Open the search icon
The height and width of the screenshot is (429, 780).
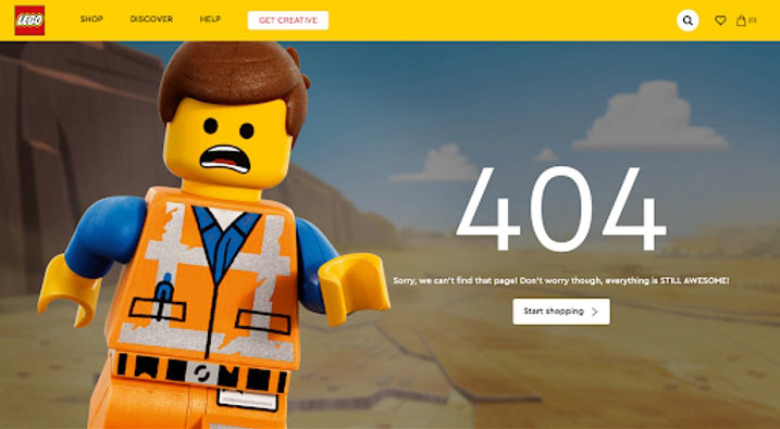(687, 20)
